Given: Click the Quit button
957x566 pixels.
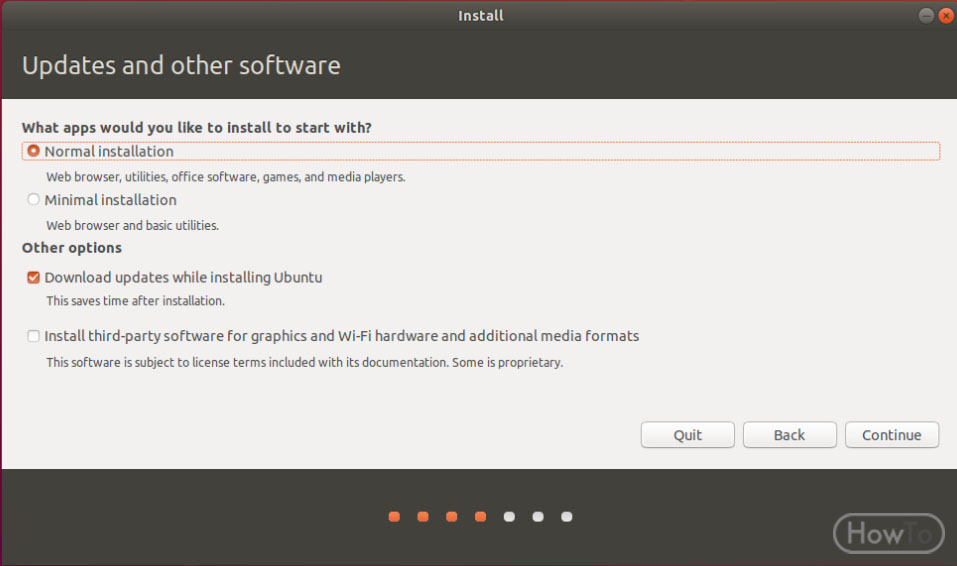Looking at the screenshot, I should pyautogui.click(x=687, y=435).
